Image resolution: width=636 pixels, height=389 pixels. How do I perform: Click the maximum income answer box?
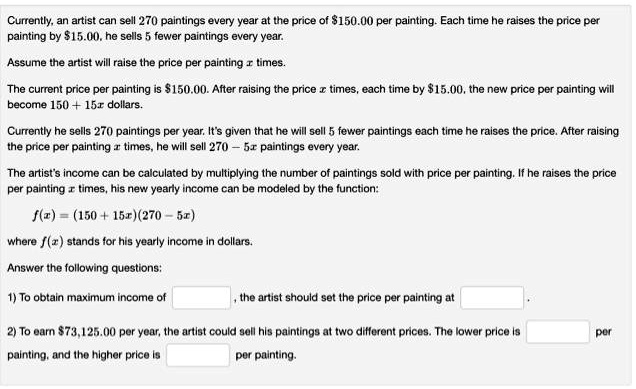coord(202,298)
